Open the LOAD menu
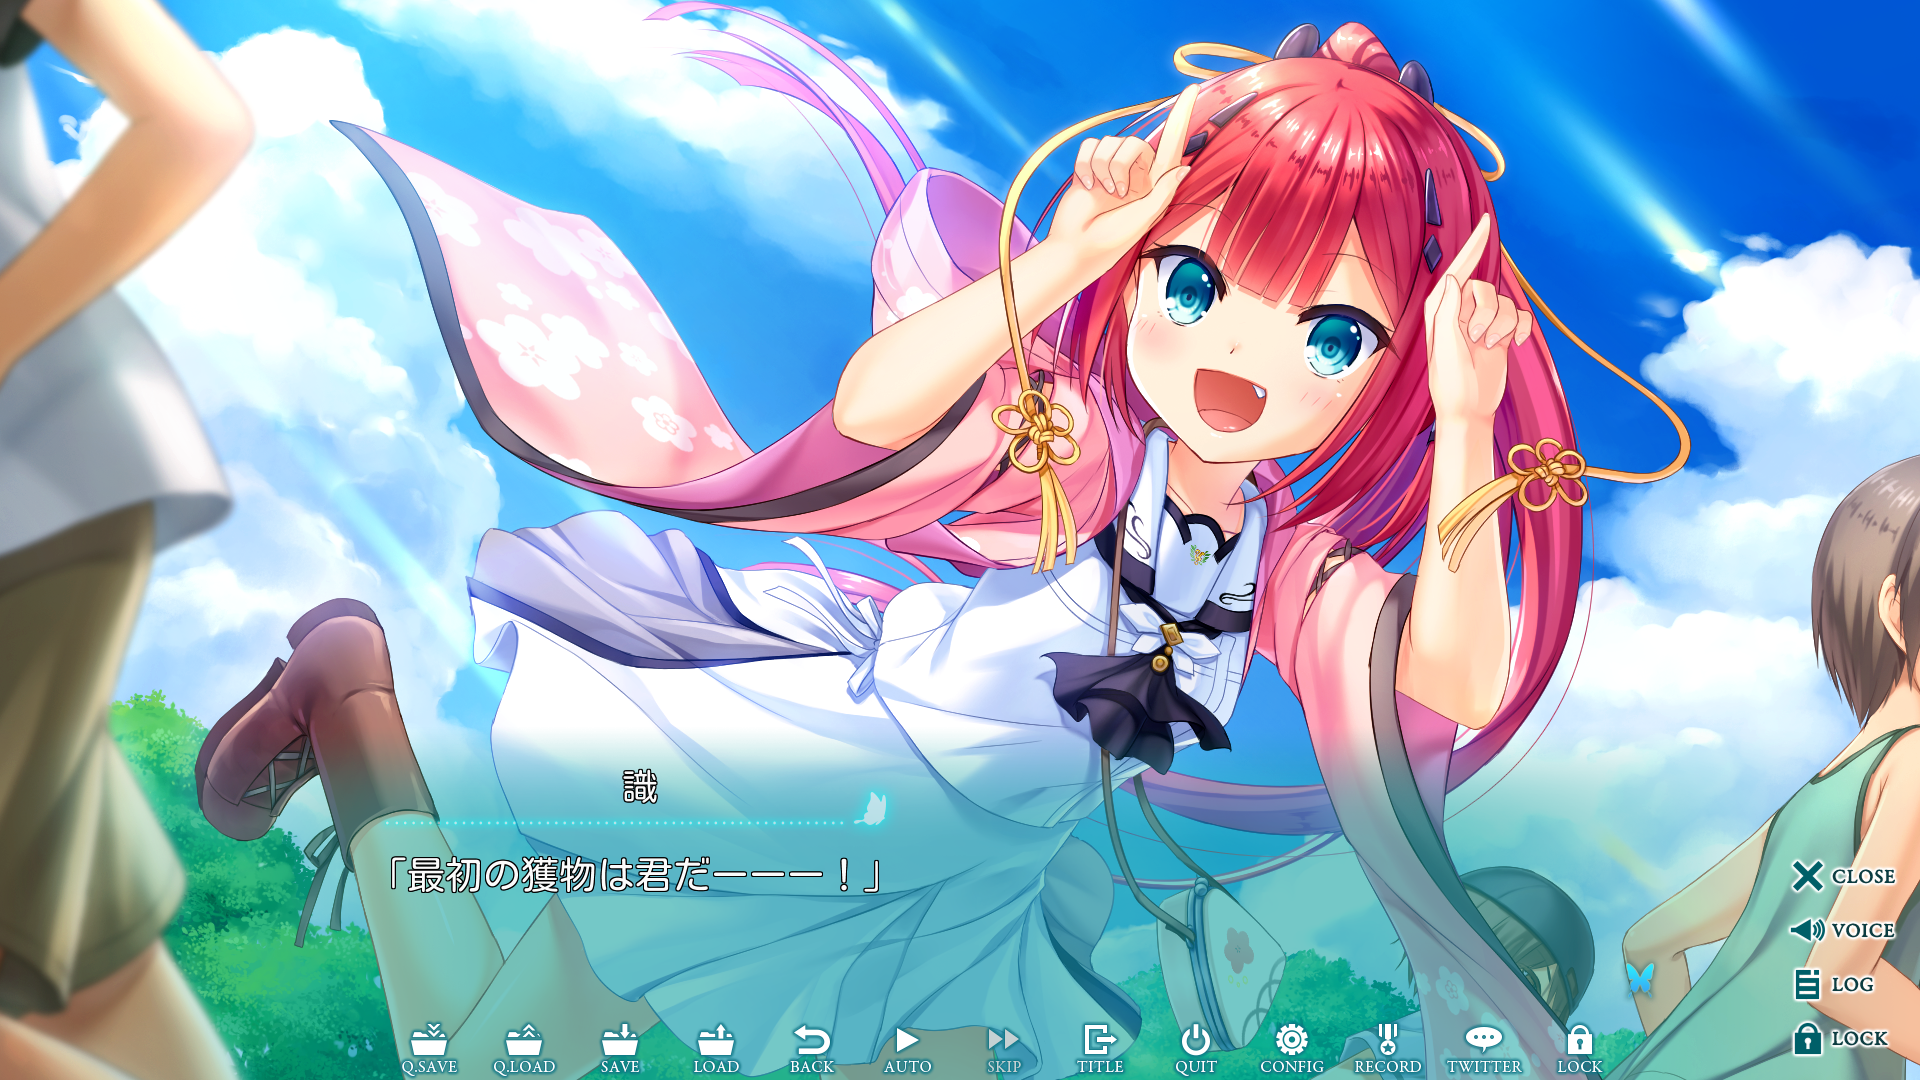Viewport: 1920px width, 1080px height. pyautogui.click(x=716, y=1049)
